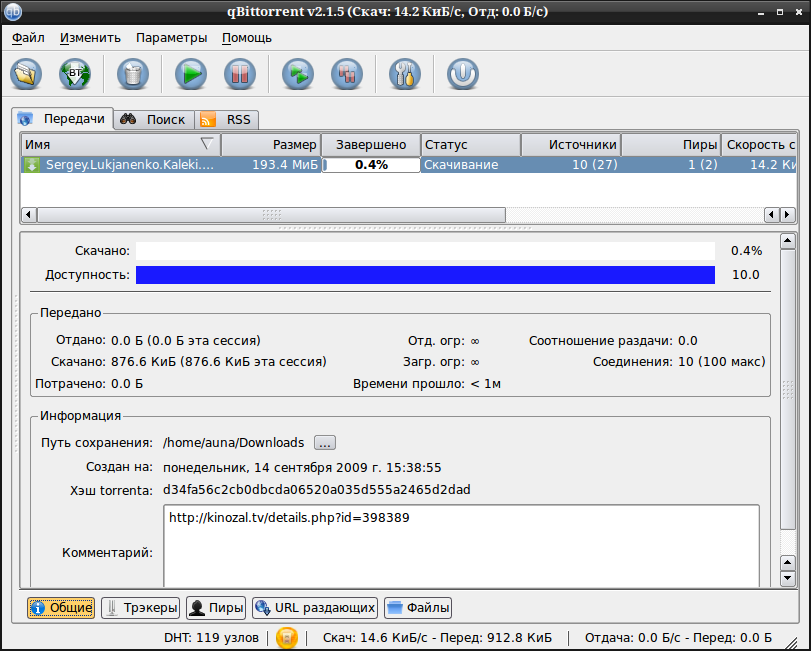Click the ... browse save path button
Screen dimensions: 811x651
pyautogui.click(x=325, y=443)
